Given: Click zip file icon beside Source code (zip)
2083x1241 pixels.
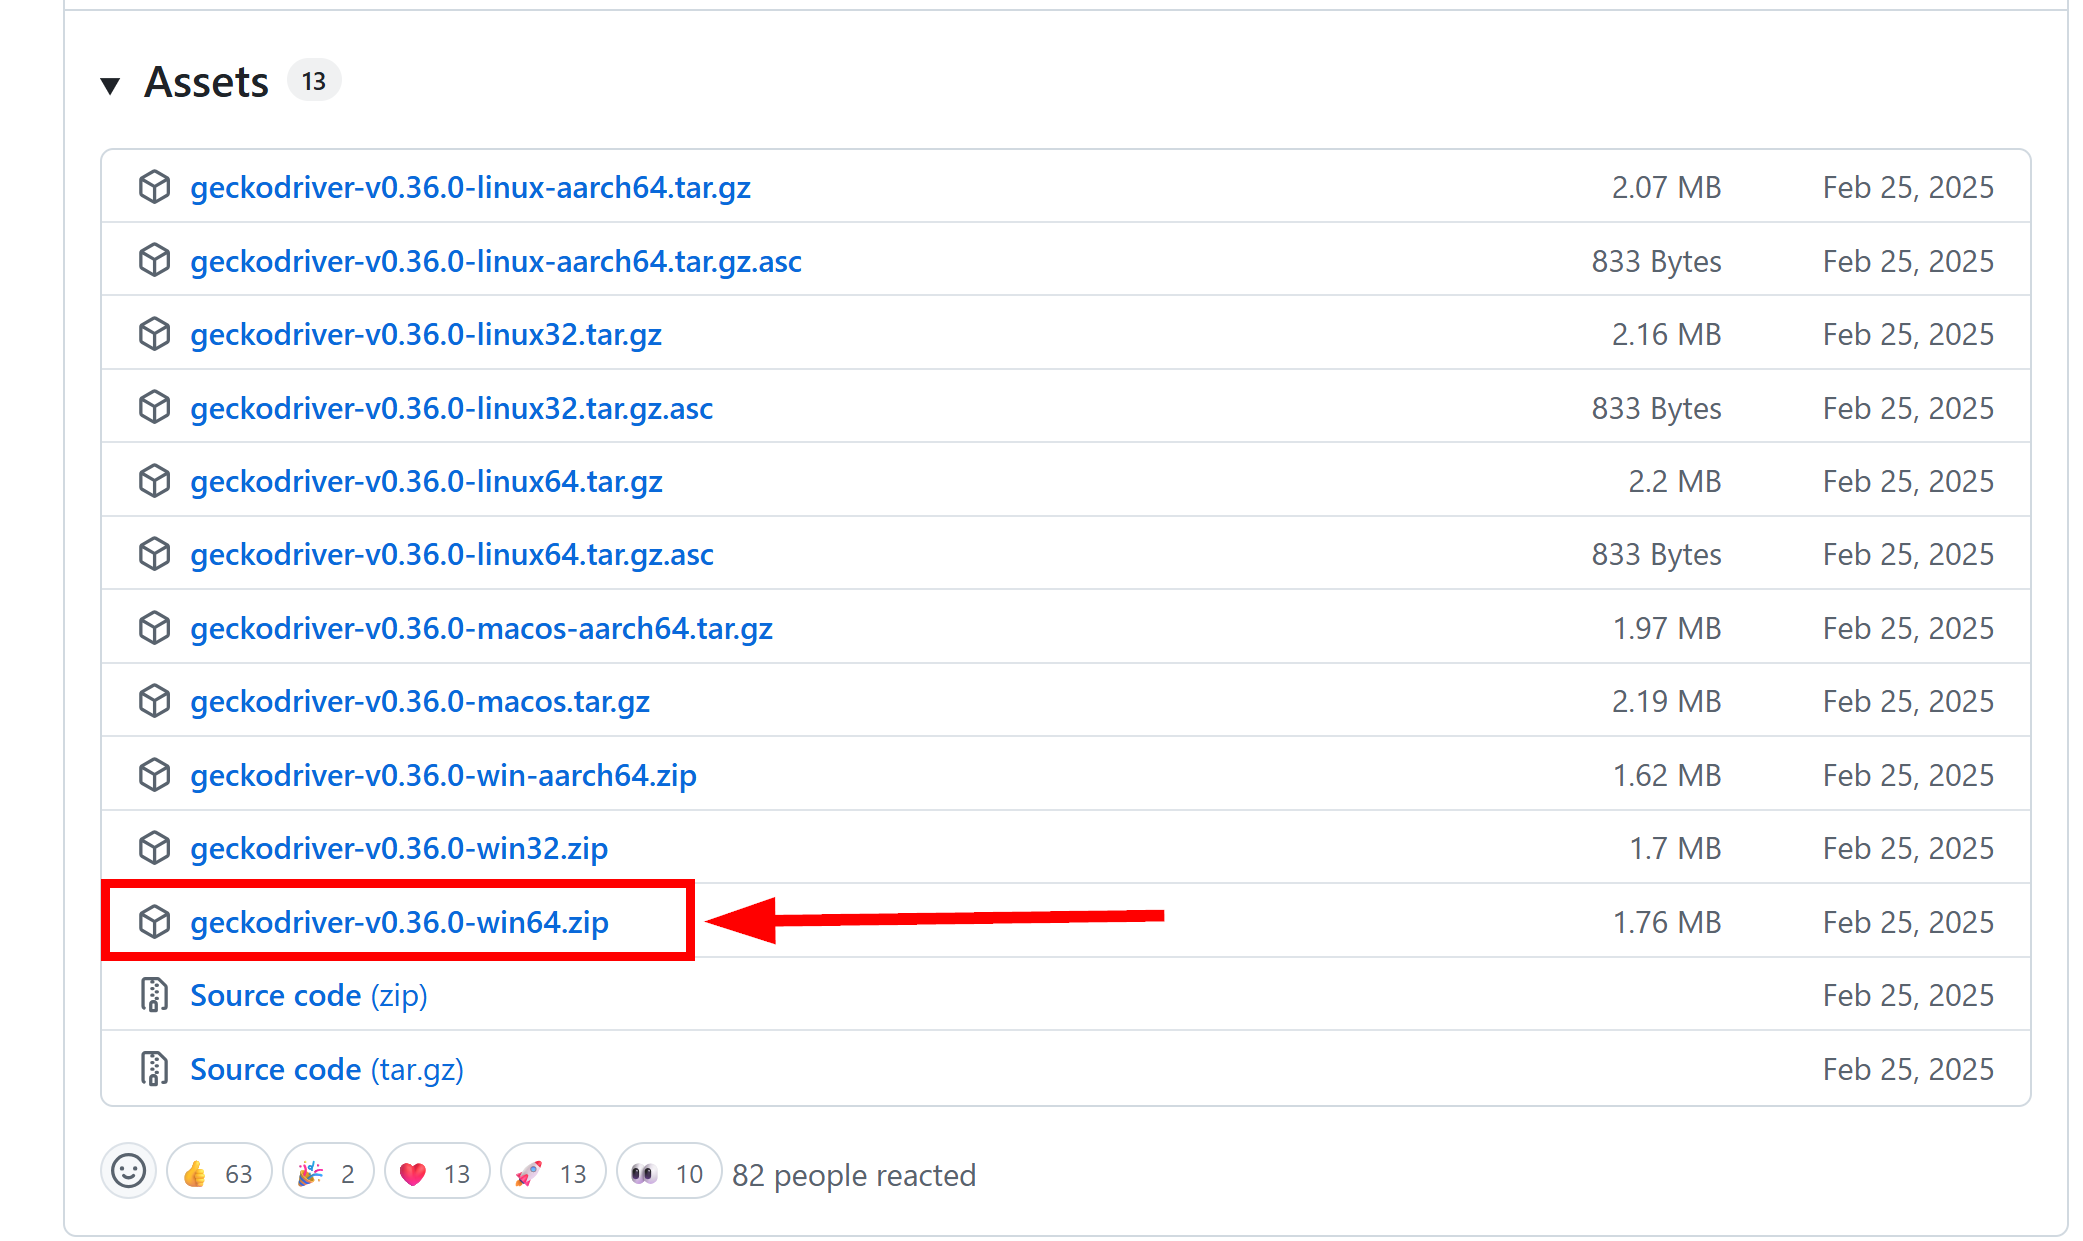Looking at the screenshot, I should point(153,995).
